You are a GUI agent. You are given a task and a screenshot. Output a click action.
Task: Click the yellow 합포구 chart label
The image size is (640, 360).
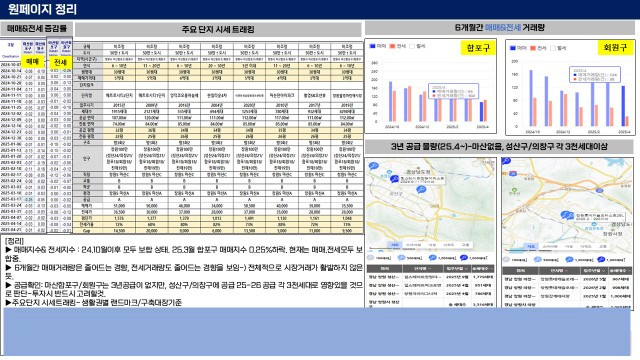click(x=478, y=48)
